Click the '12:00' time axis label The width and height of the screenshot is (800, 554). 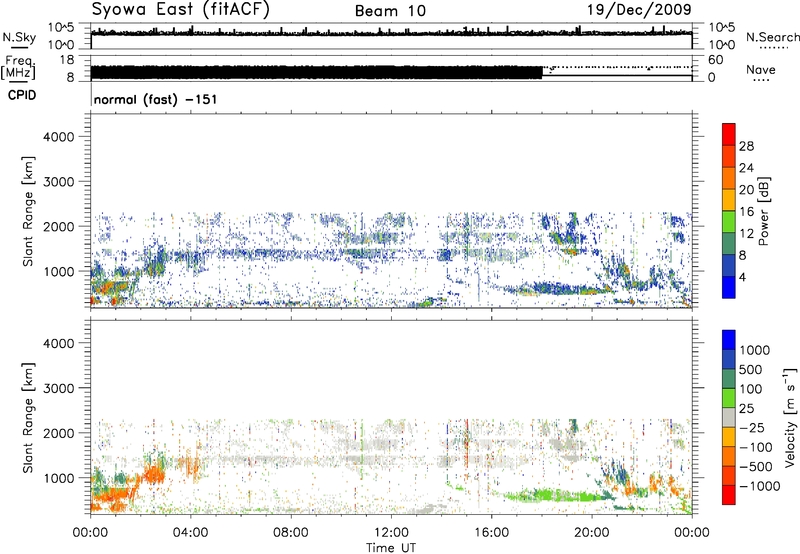click(391, 533)
